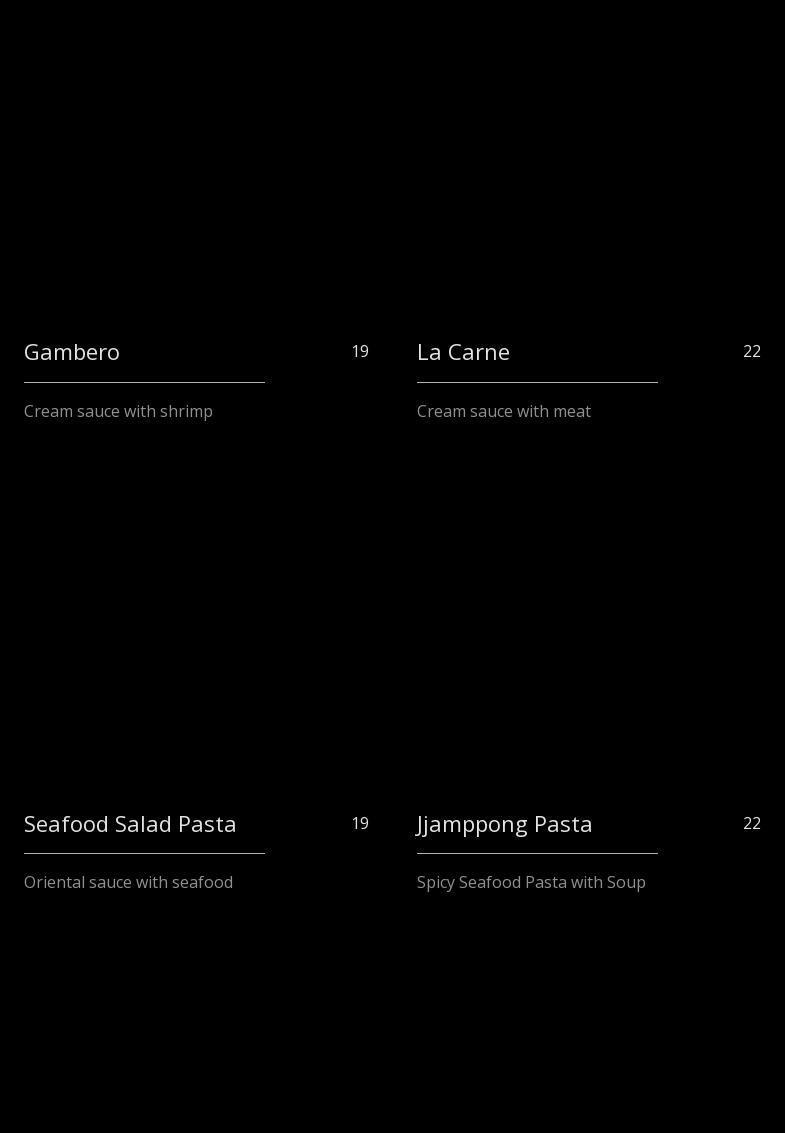Select the Seafood Salad Pasta heading
The width and height of the screenshot is (785, 1133).
[x=130, y=824]
